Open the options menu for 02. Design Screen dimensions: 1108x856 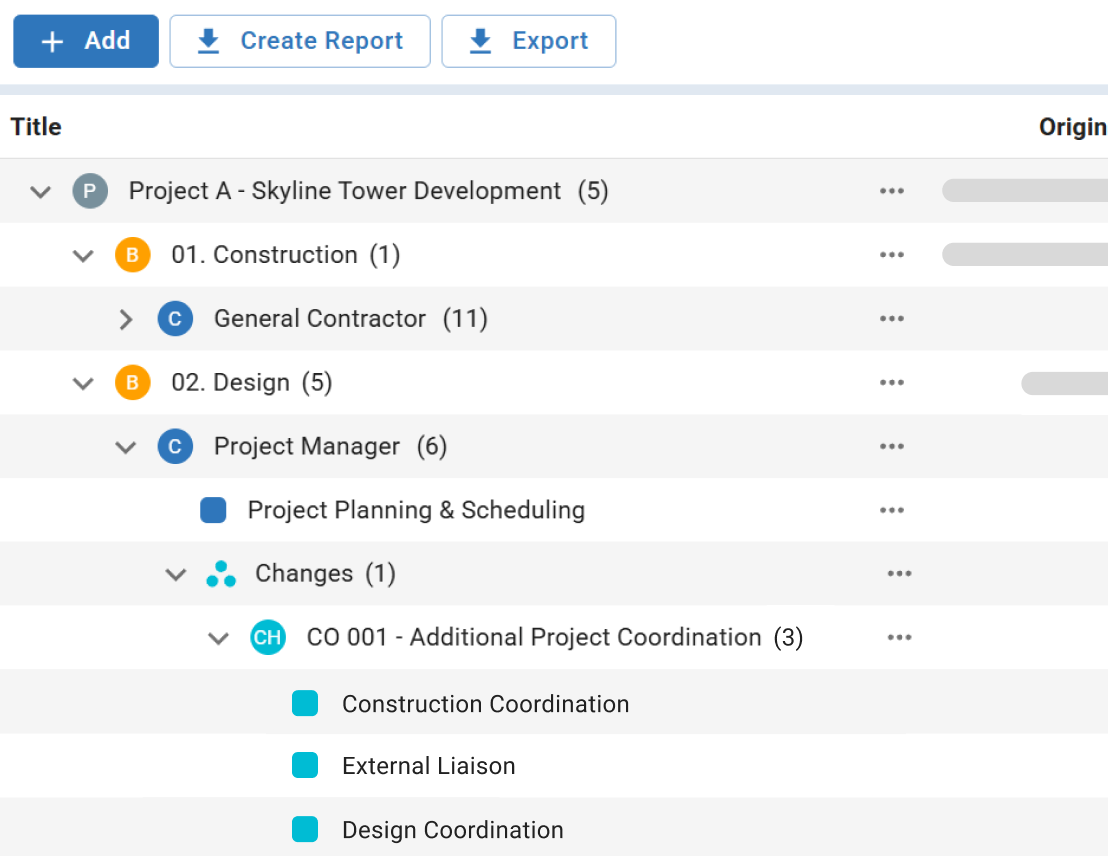[892, 382]
